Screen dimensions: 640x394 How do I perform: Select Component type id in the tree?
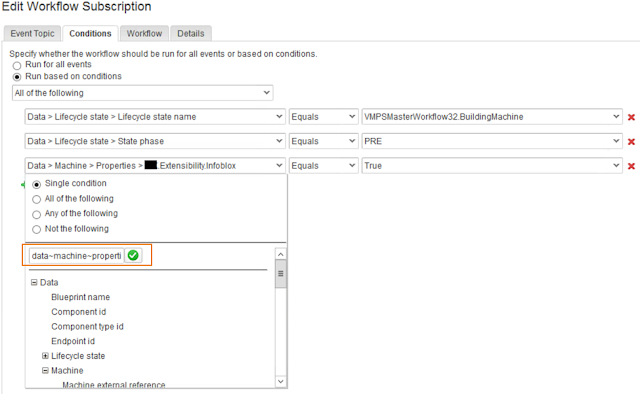click(x=87, y=327)
